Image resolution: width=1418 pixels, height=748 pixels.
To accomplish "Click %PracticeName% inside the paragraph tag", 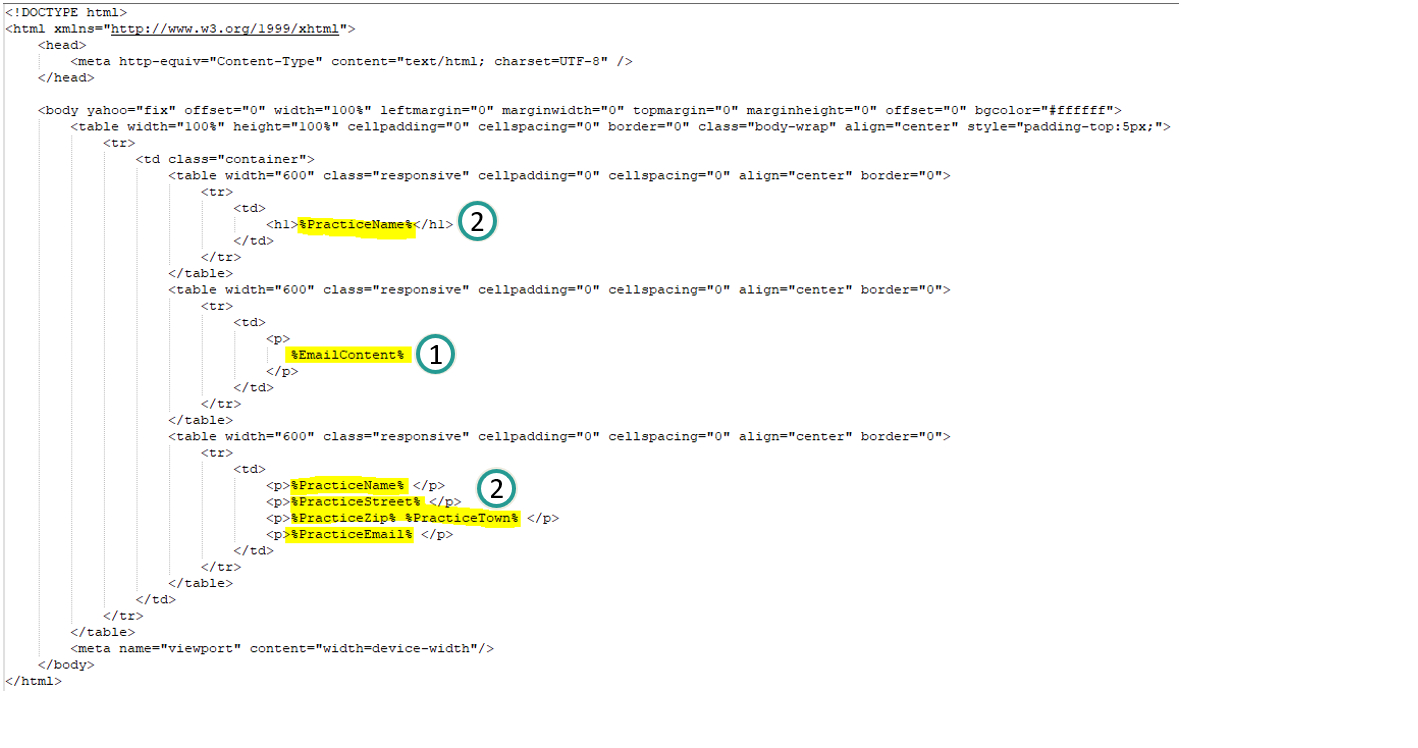I will pos(348,485).
